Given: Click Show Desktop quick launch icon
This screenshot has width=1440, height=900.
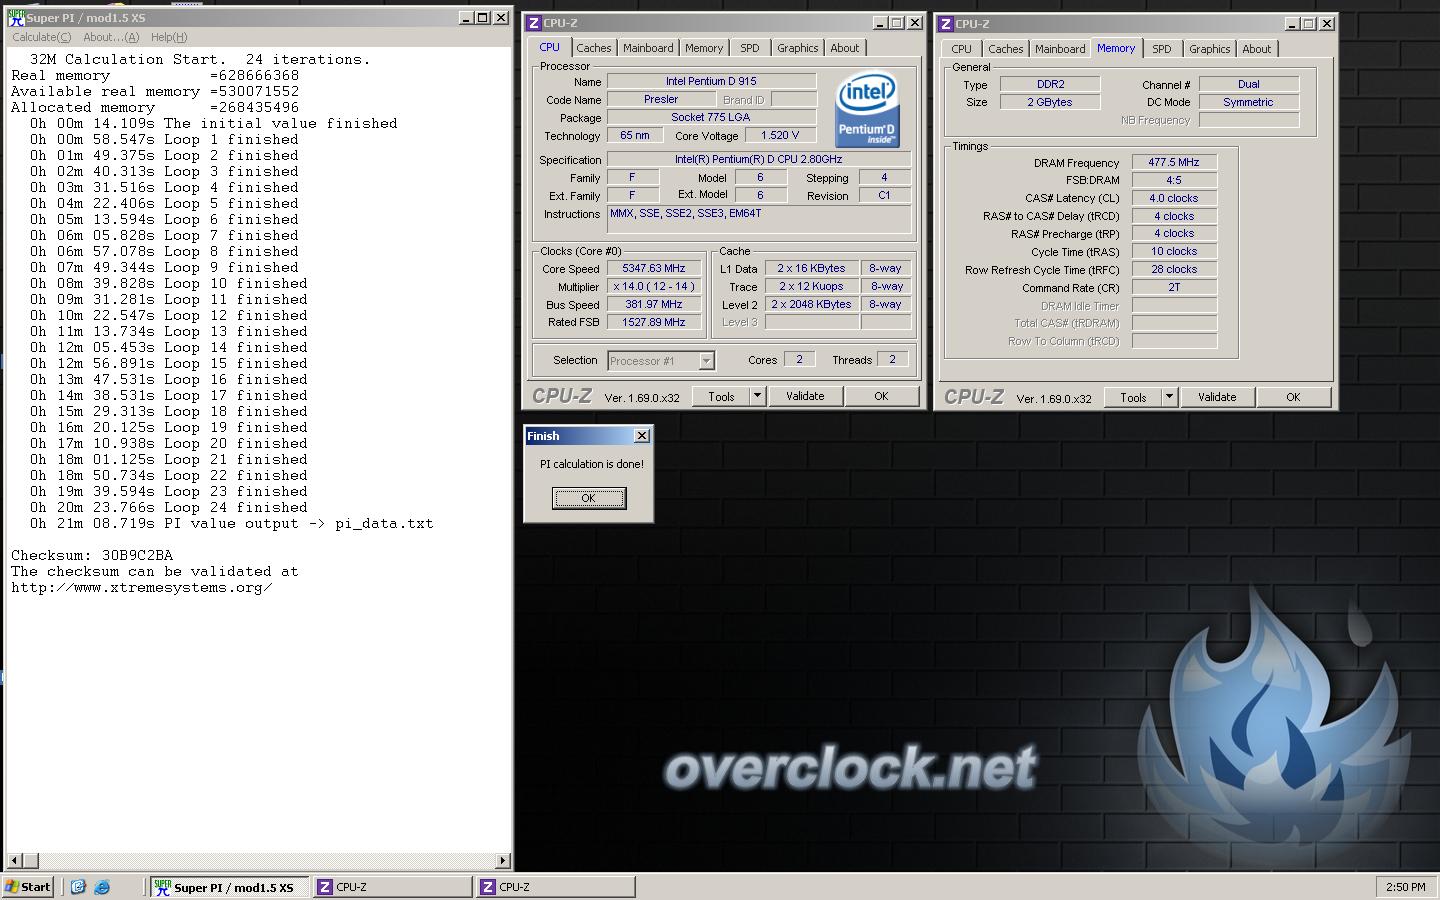Looking at the screenshot, I should point(78,886).
